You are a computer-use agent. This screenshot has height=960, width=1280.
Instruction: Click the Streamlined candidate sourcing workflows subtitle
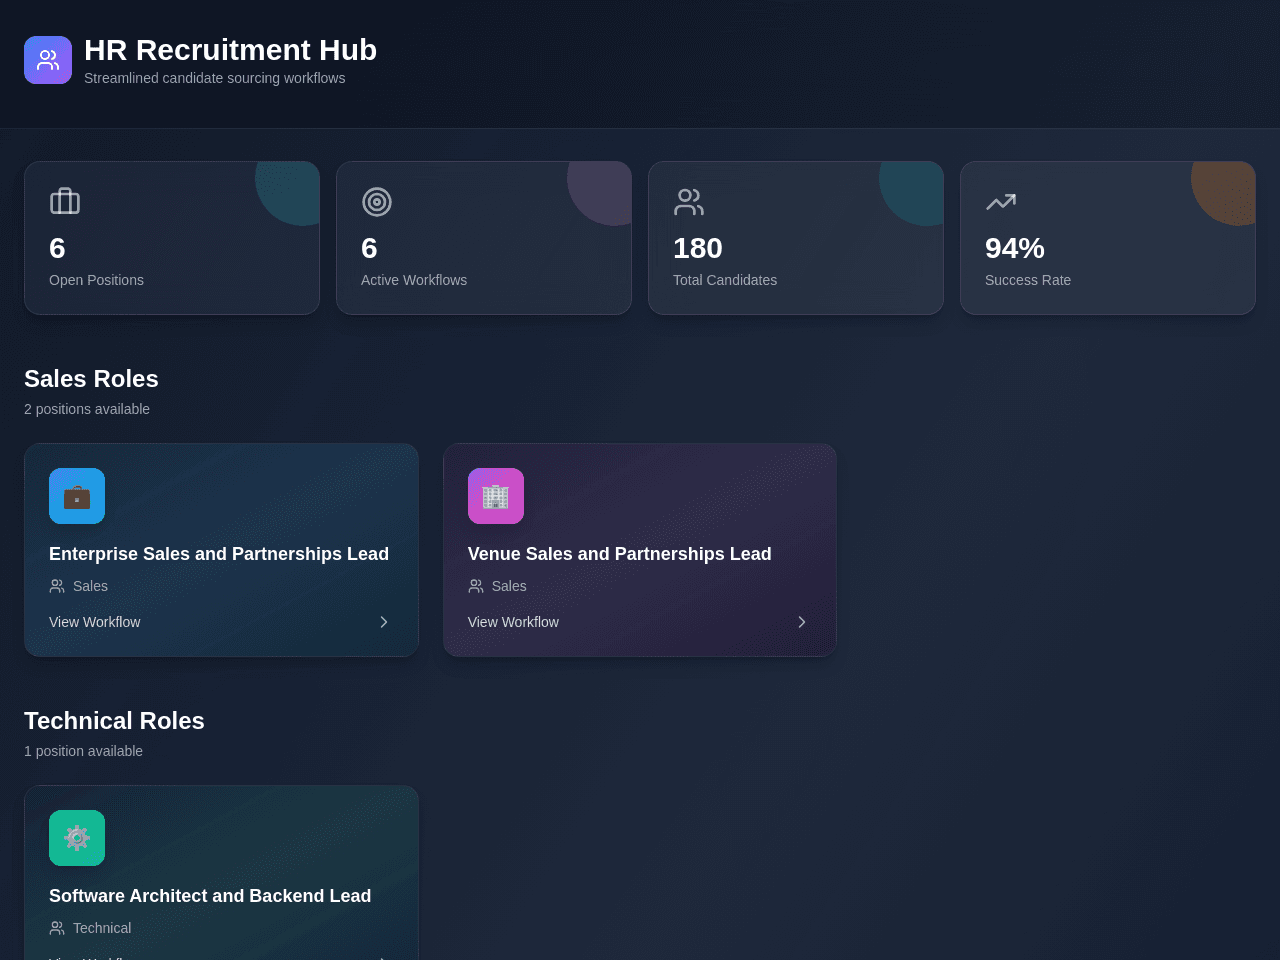click(215, 78)
